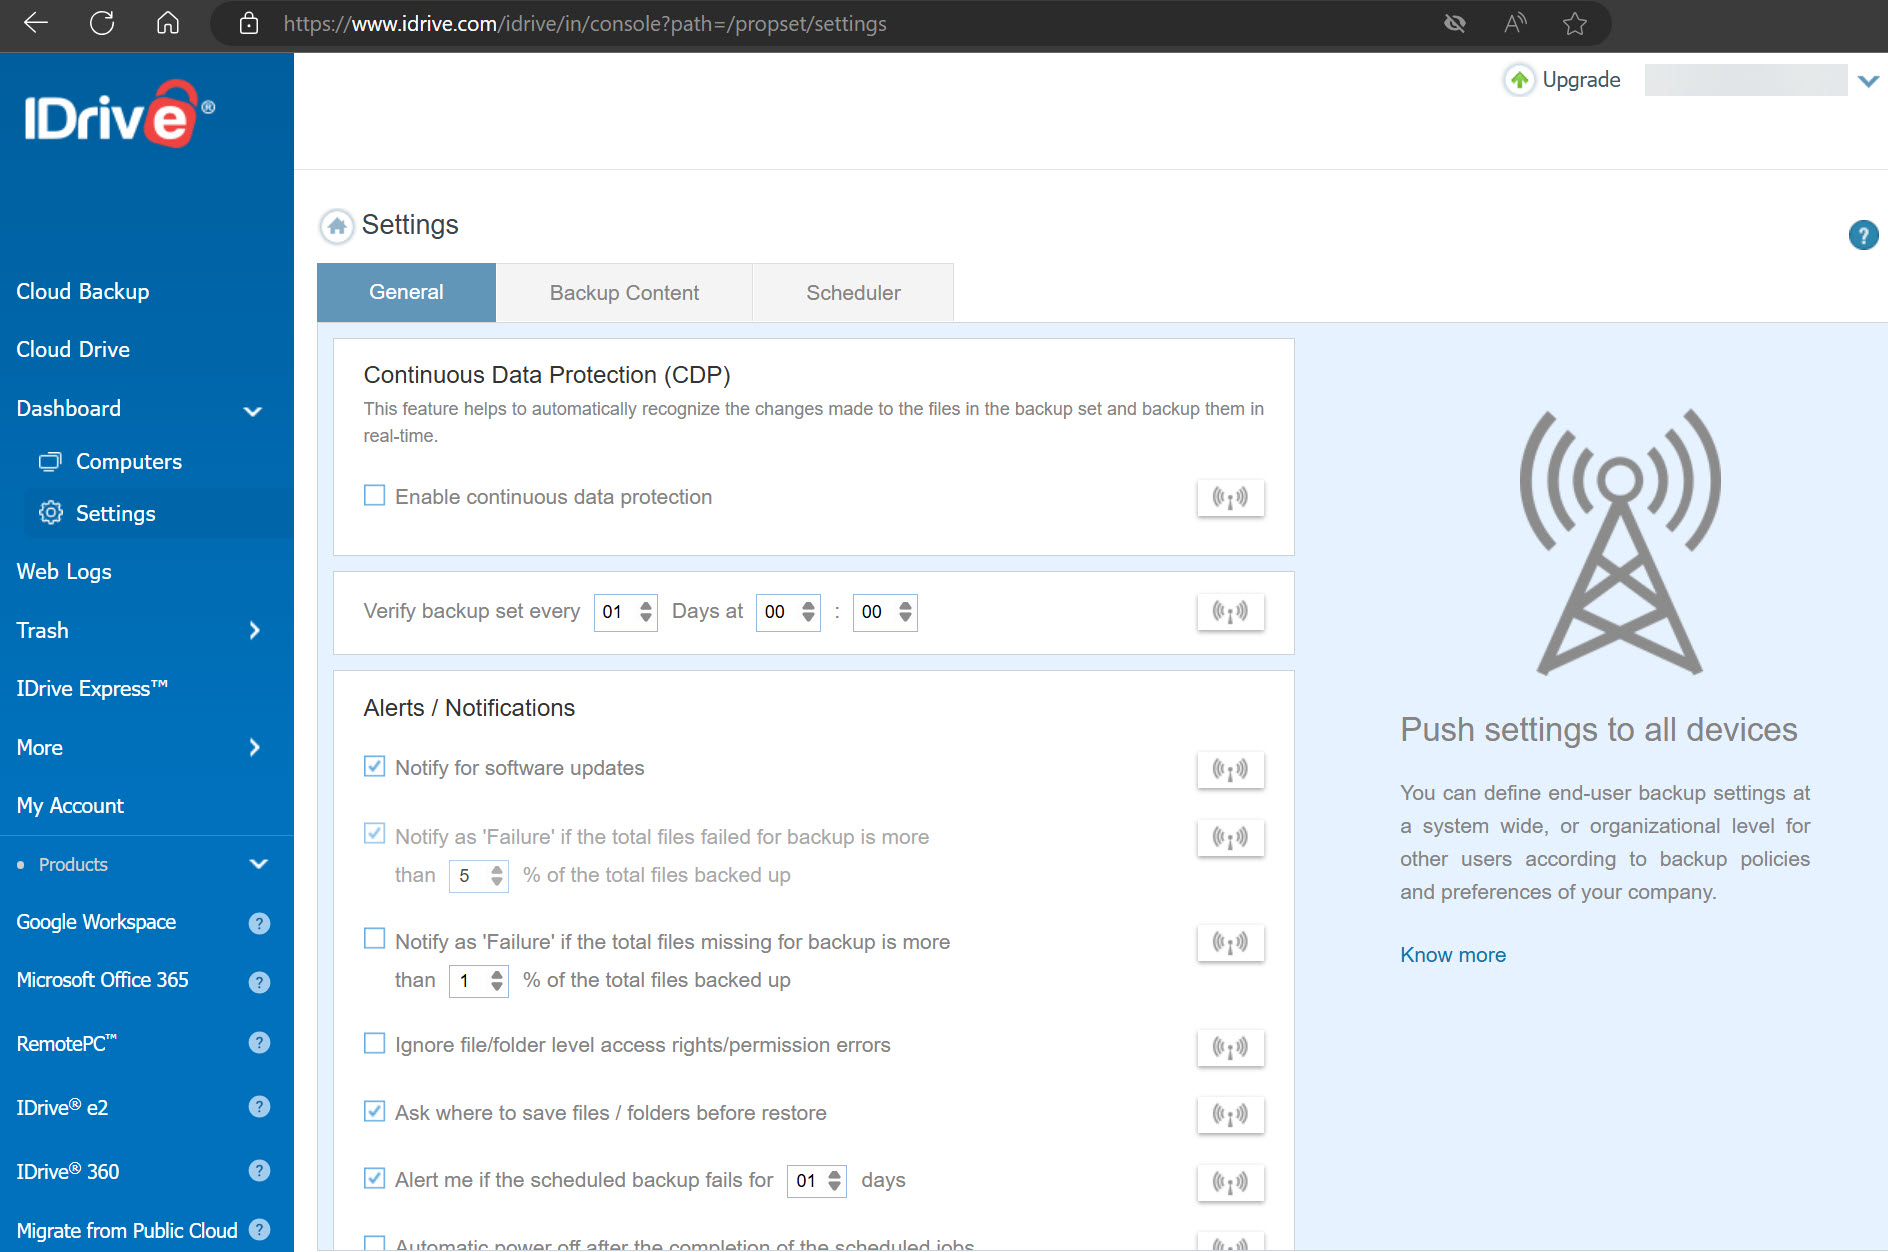Adjust the verify backup minutes stepper

[x=905, y=612]
